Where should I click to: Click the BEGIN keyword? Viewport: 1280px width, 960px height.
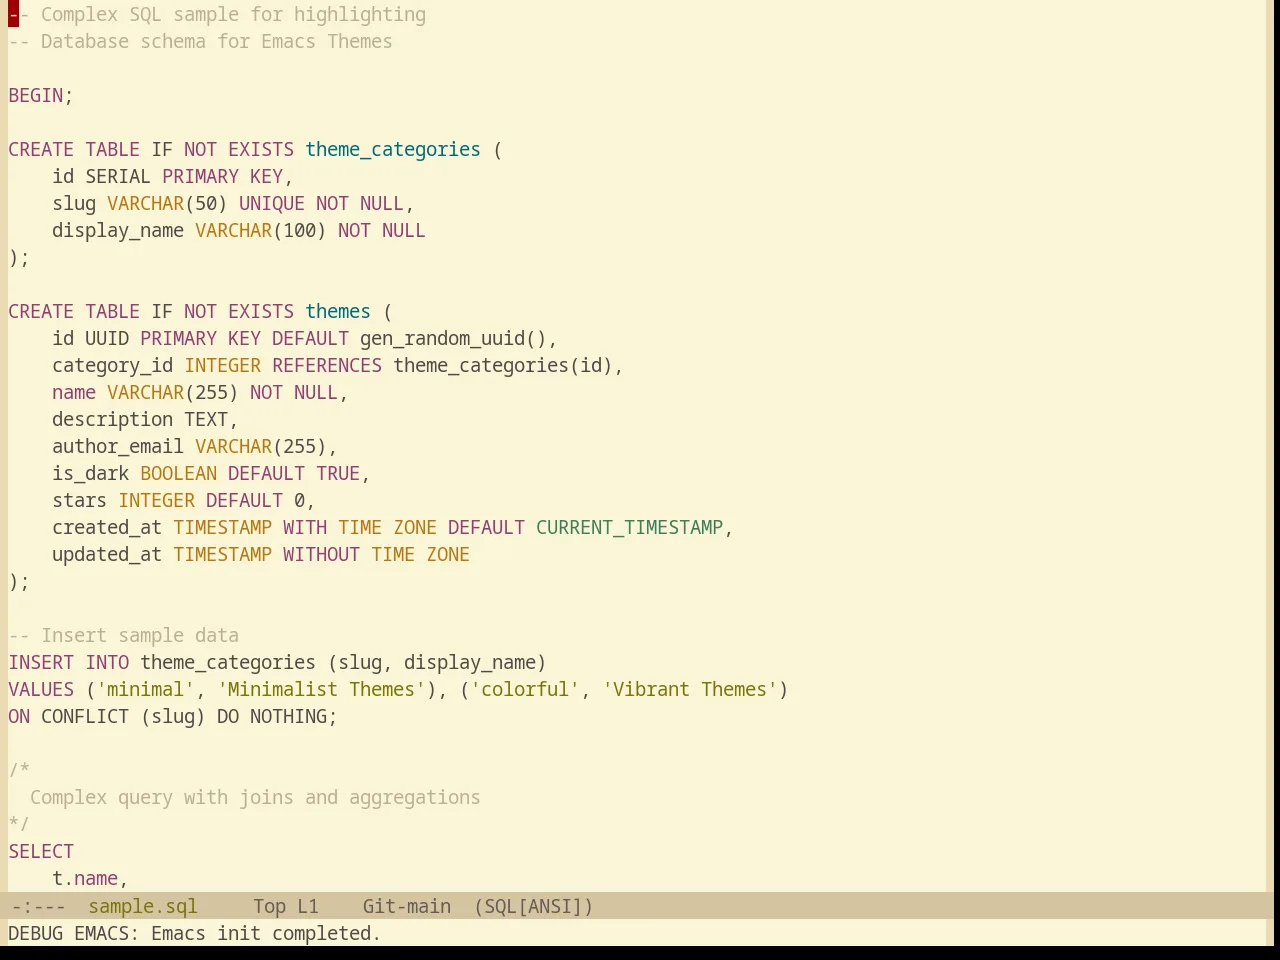(36, 95)
